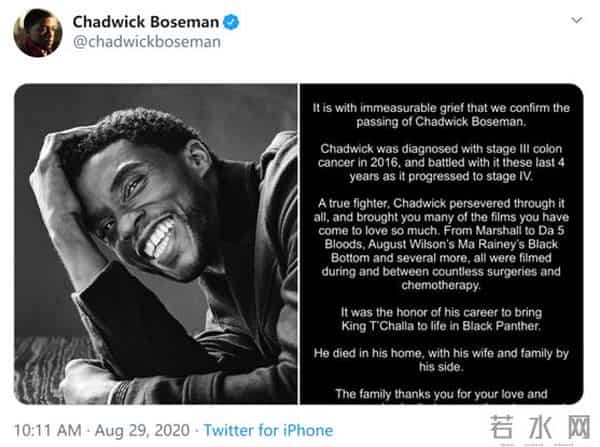Open the @chadwickboseman handle link
This screenshot has height=447, width=600.
146,43
